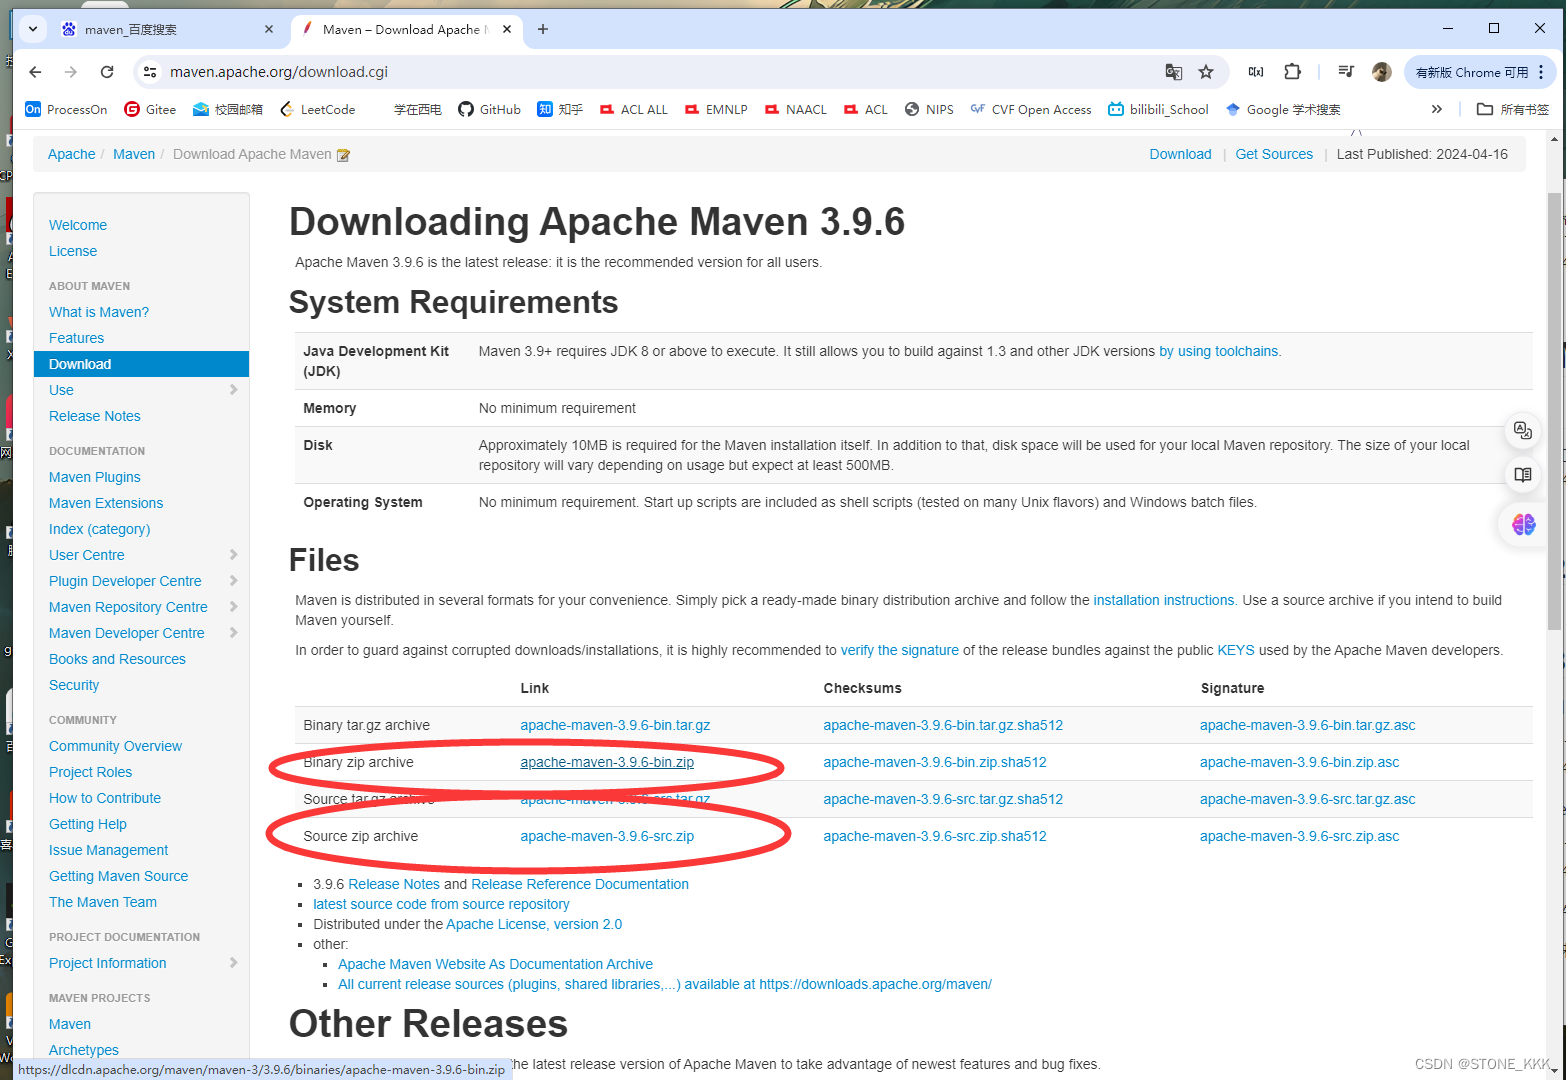This screenshot has width=1566, height=1080.
Task: Select Download in the left sidebar
Action: (x=141, y=364)
